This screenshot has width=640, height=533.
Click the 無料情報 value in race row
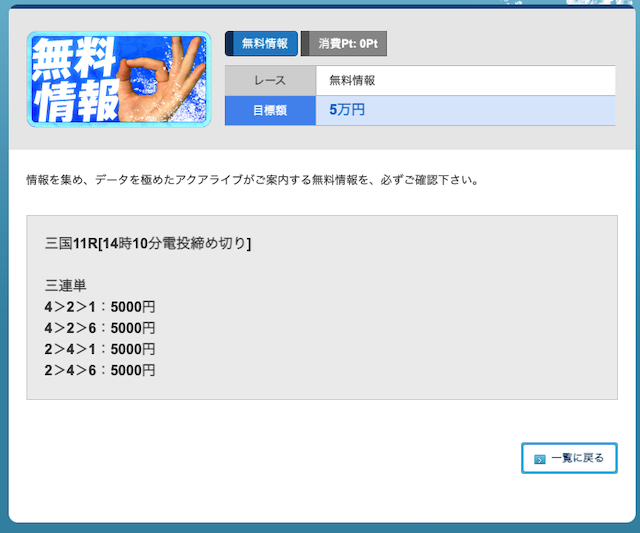352,80
